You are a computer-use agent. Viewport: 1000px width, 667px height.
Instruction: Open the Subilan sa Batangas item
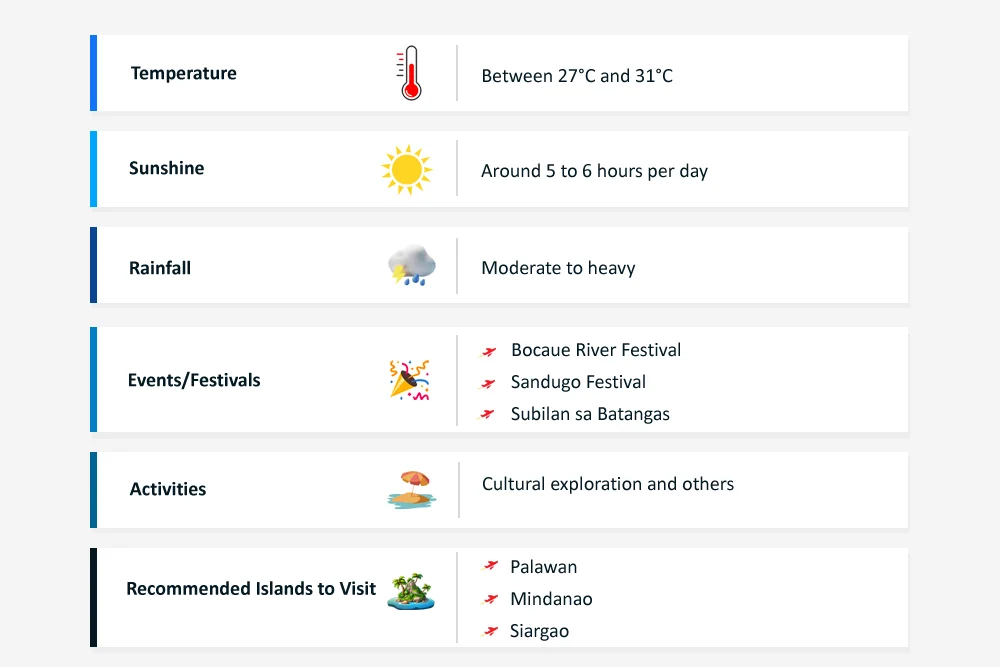(x=590, y=414)
